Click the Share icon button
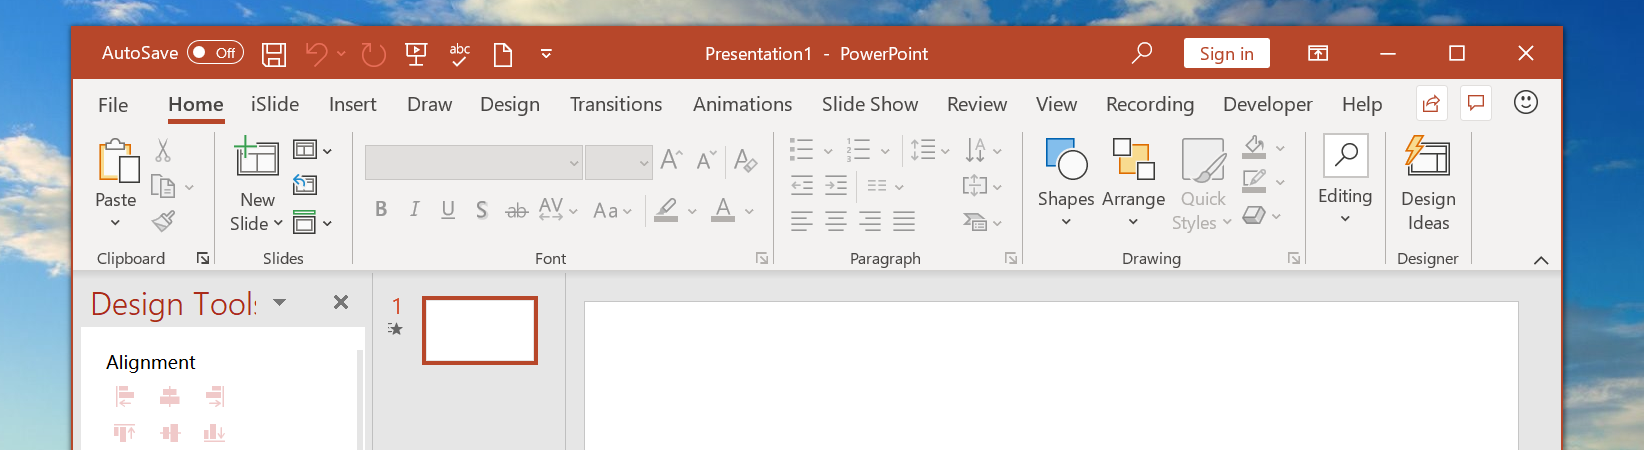 point(1432,103)
